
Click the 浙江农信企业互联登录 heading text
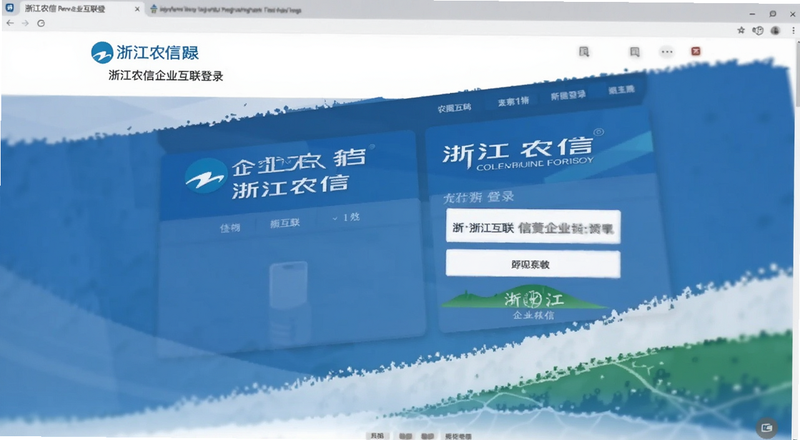(x=166, y=76)
